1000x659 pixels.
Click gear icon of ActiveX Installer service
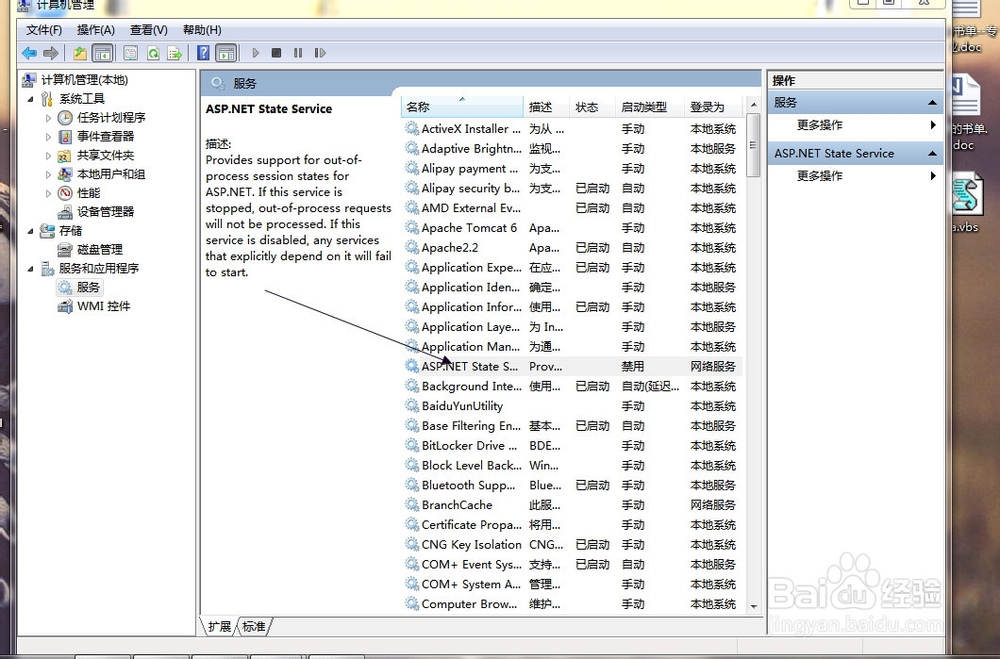(x=412, y=128)
